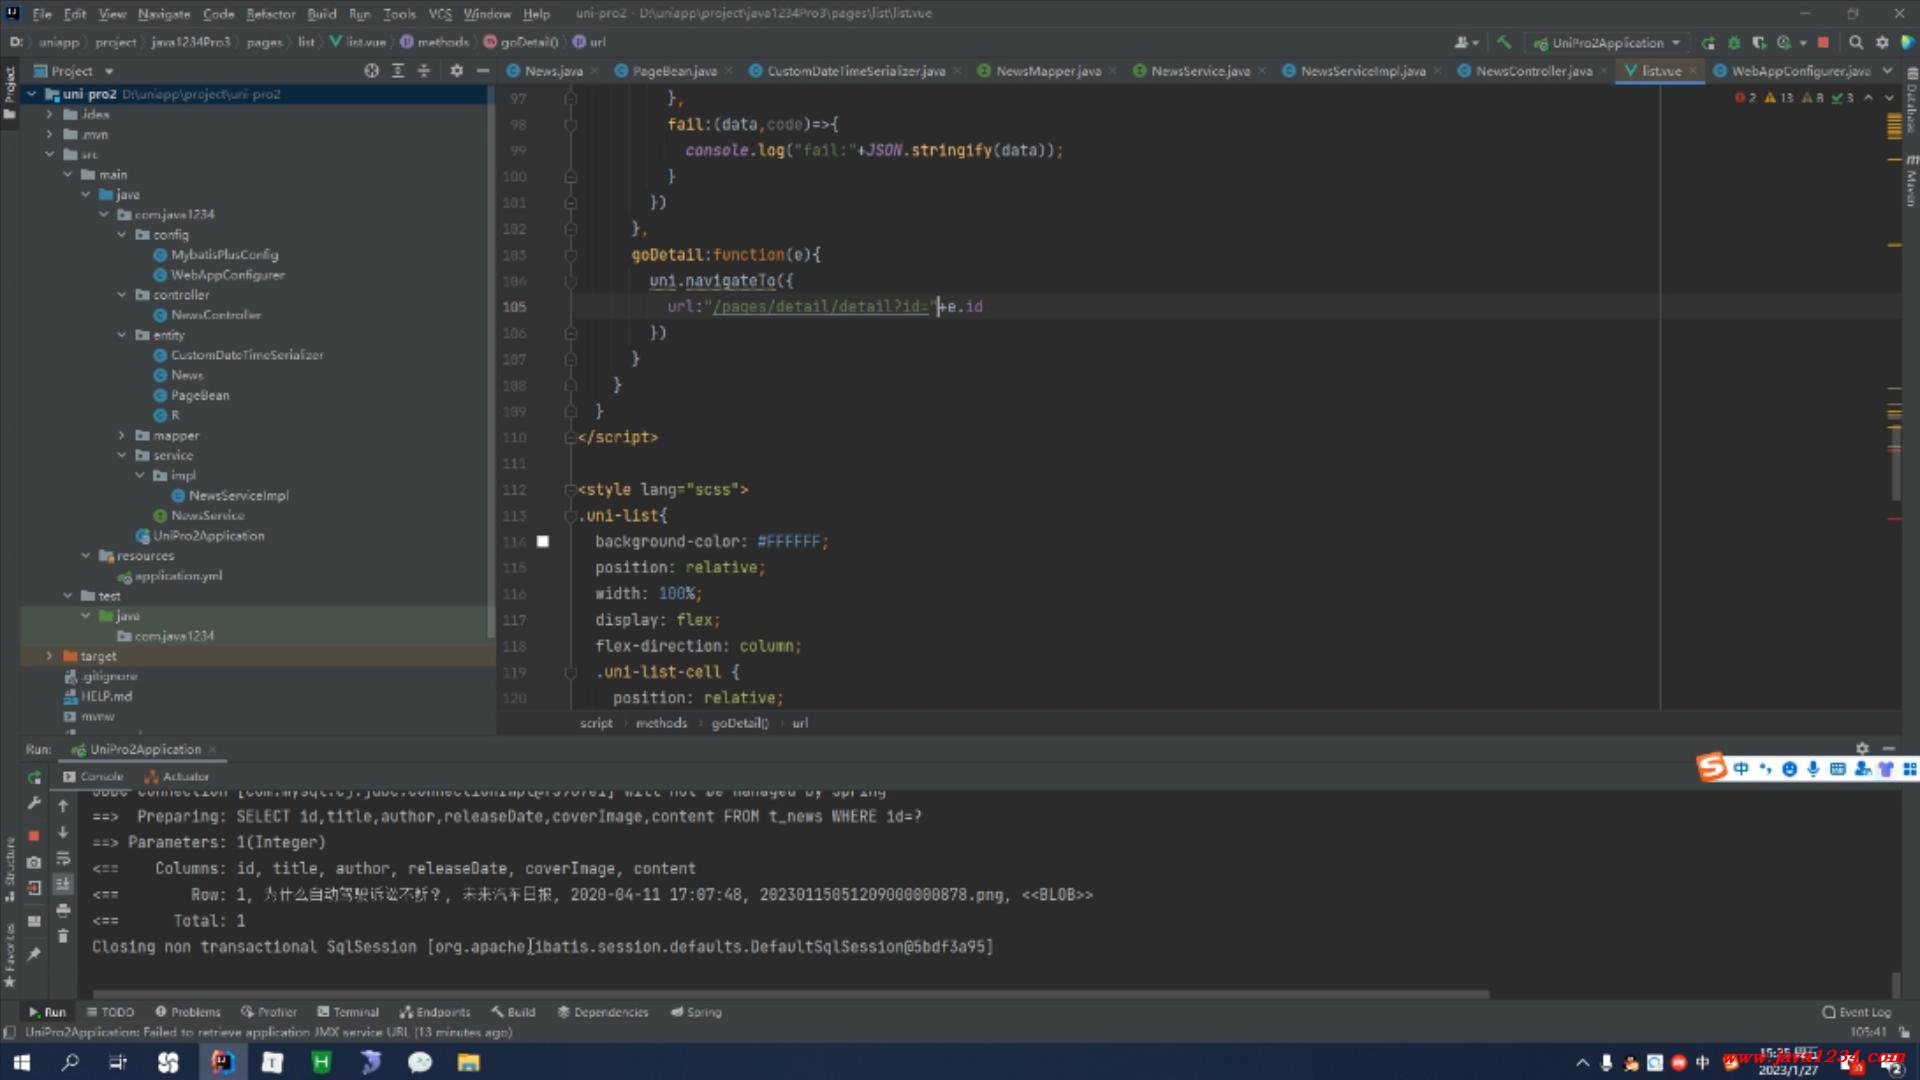Screen dimensions: 1920x1080
Task: Toggle the pin tab icon in Run panel
Action: coord(34,954)
